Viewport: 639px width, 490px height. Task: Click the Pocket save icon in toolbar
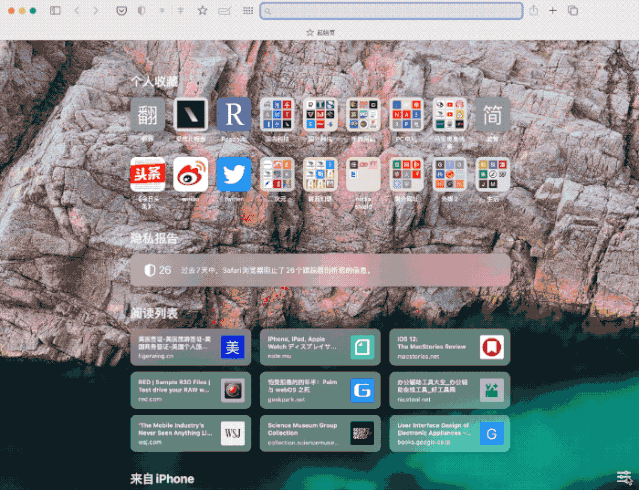pyautogui.click(x=122, y=10)
